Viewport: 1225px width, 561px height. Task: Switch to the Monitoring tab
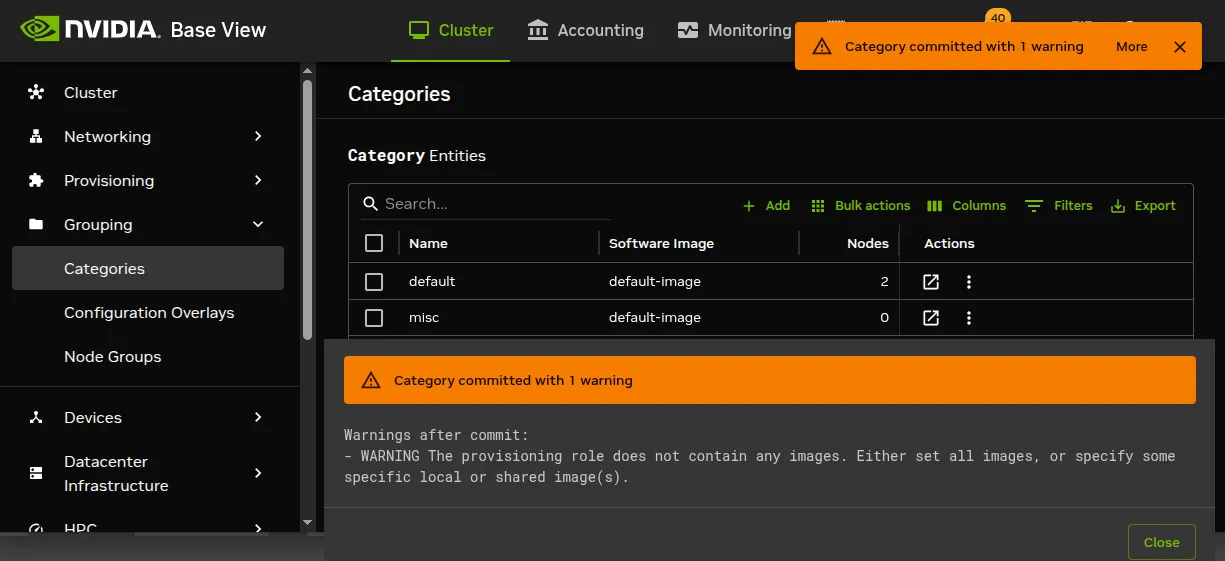pos(734,30)
